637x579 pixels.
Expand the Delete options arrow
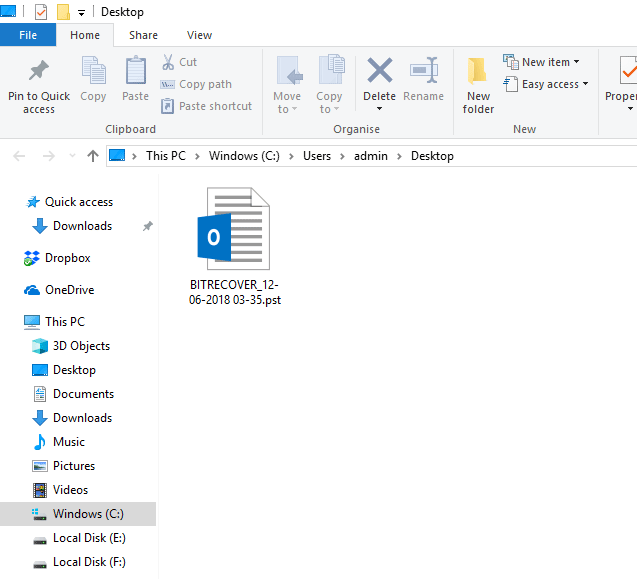click(x=379, y=108)
